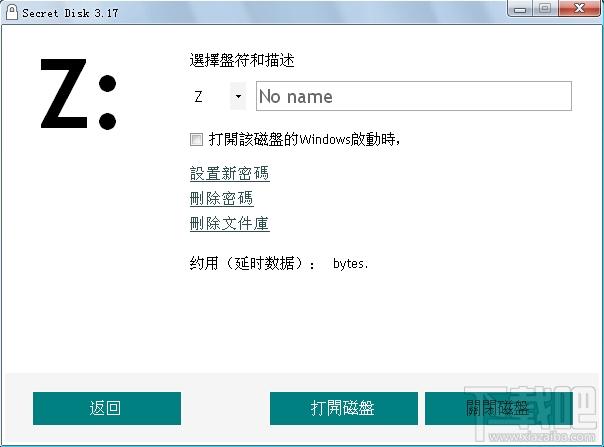Click the Secret Disk 3.17 title text
The image size is (604, 447).
[70, 13]
